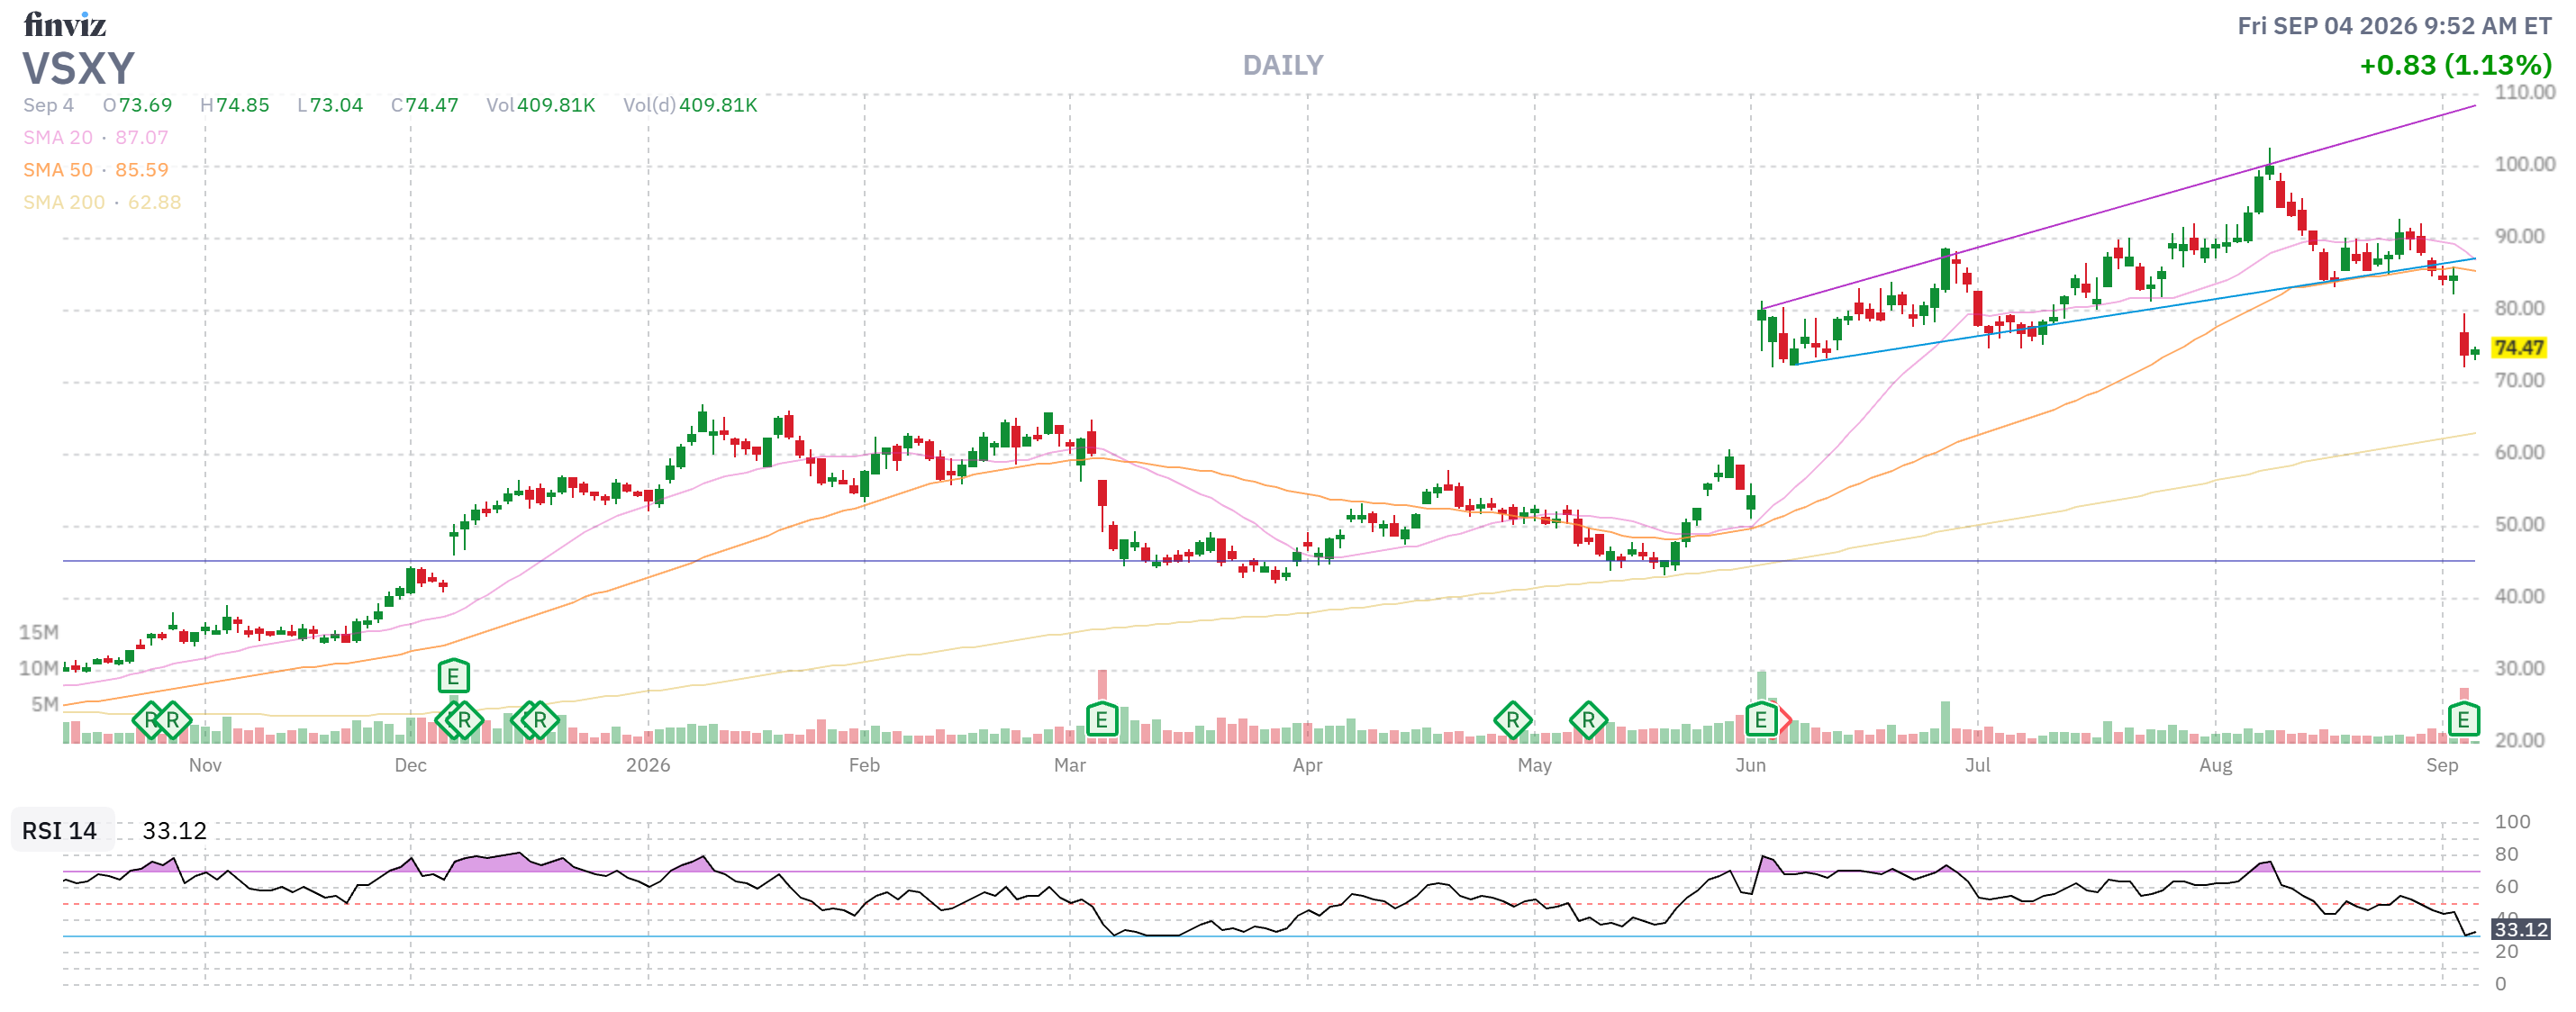Click the 2026 label on the time axis

click(x=648, y=765)
